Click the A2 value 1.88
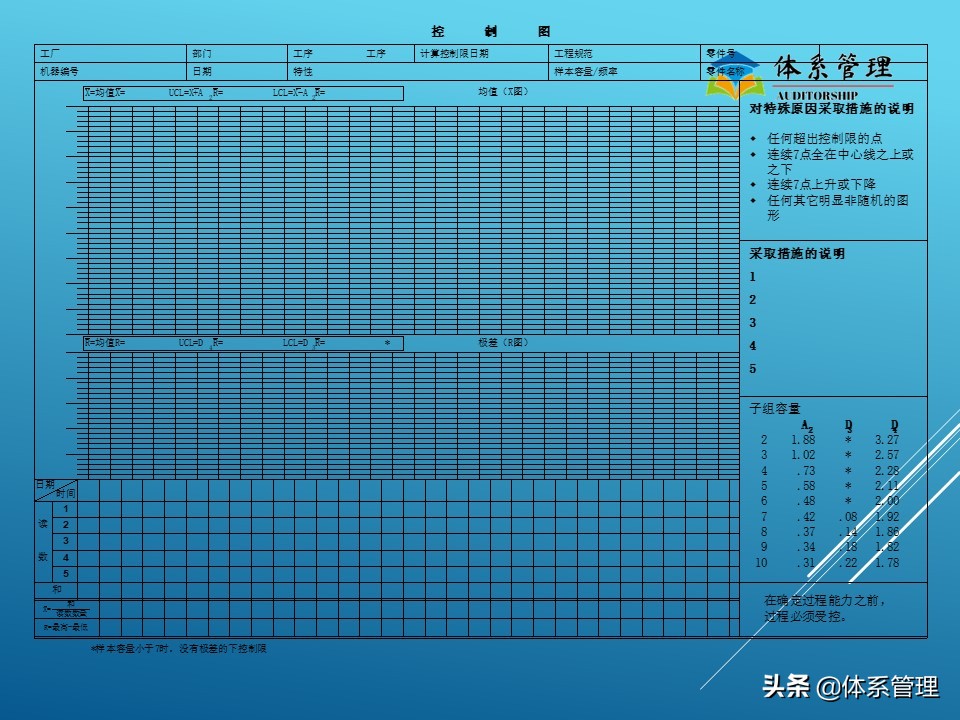This screenshot has height=720, width=960. click(803, 440)
